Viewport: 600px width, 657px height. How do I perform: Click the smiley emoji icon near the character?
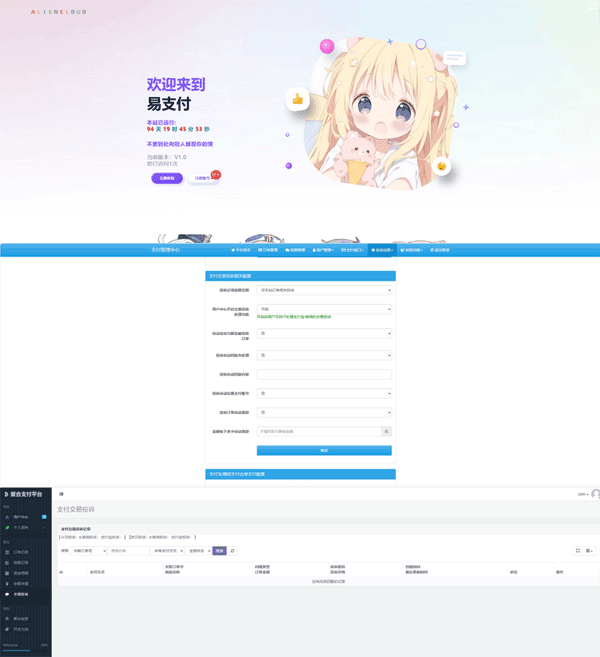click(441, 166)
